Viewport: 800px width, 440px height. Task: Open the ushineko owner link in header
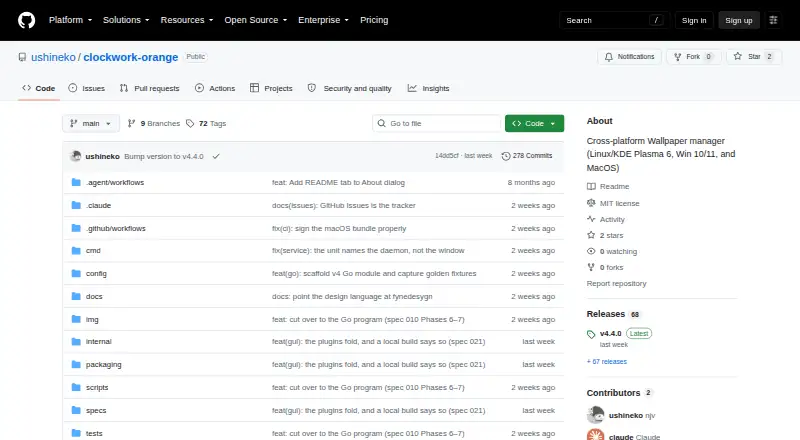coord(53,57)
